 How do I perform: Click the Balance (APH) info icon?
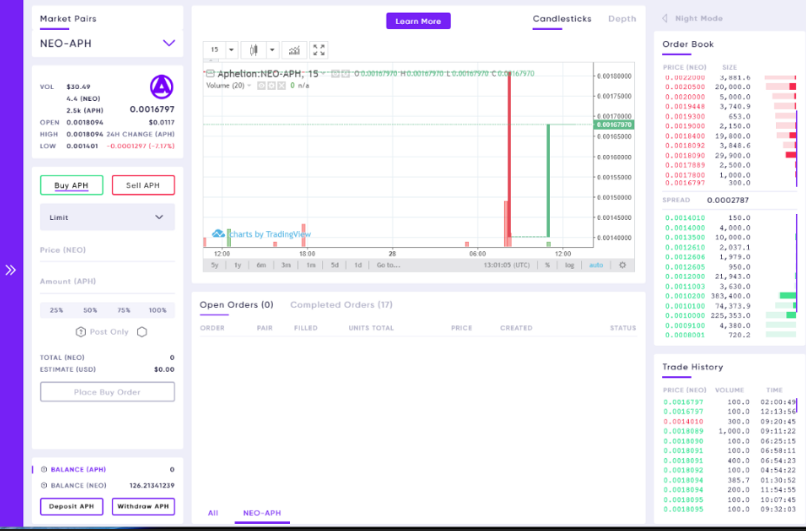pyautogui.click(x=44, y=469)
